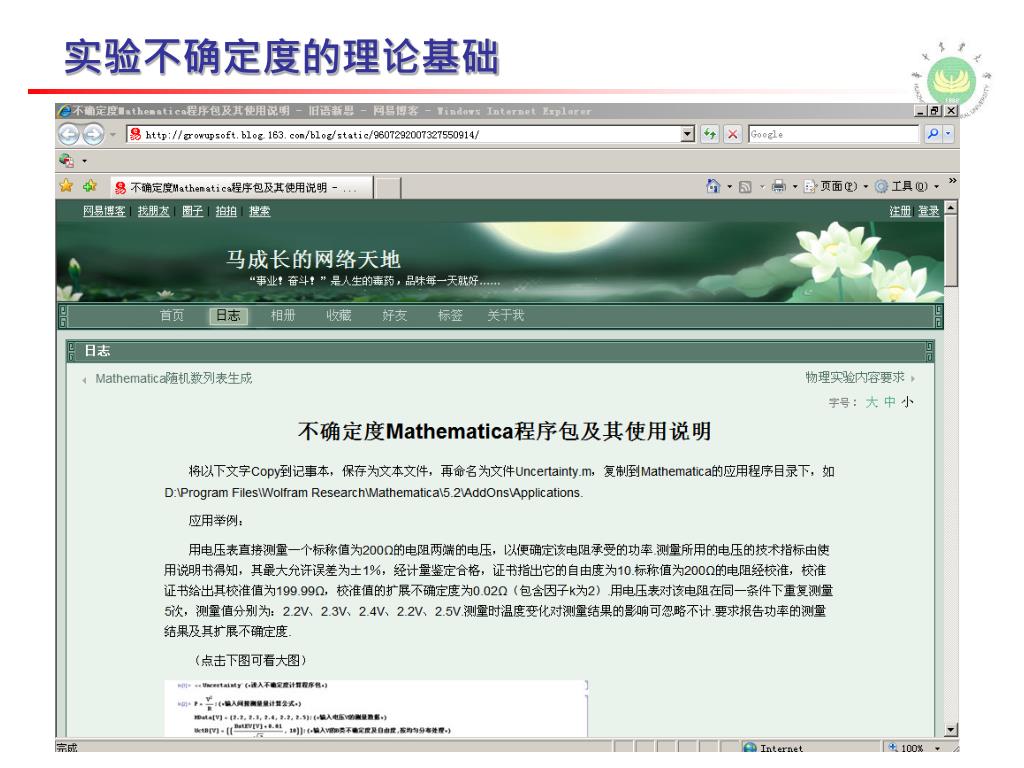Click the browser Forward arrow button
Viewport: 1024px width, 768px height.
[93, 135]
